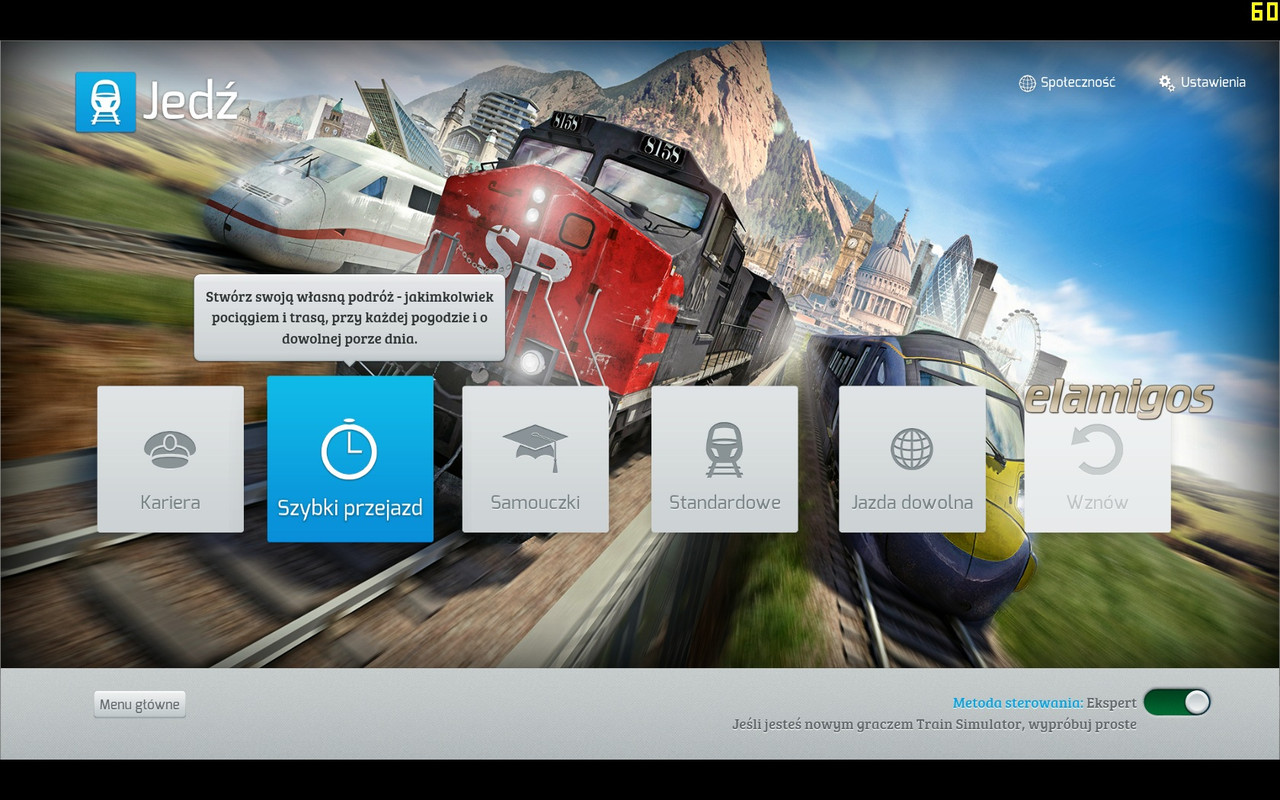Screen dimensions: 1280x800
Task: Click the Metoda sterowania label text
Action: pyautogui.click(x=1018, y=703)
